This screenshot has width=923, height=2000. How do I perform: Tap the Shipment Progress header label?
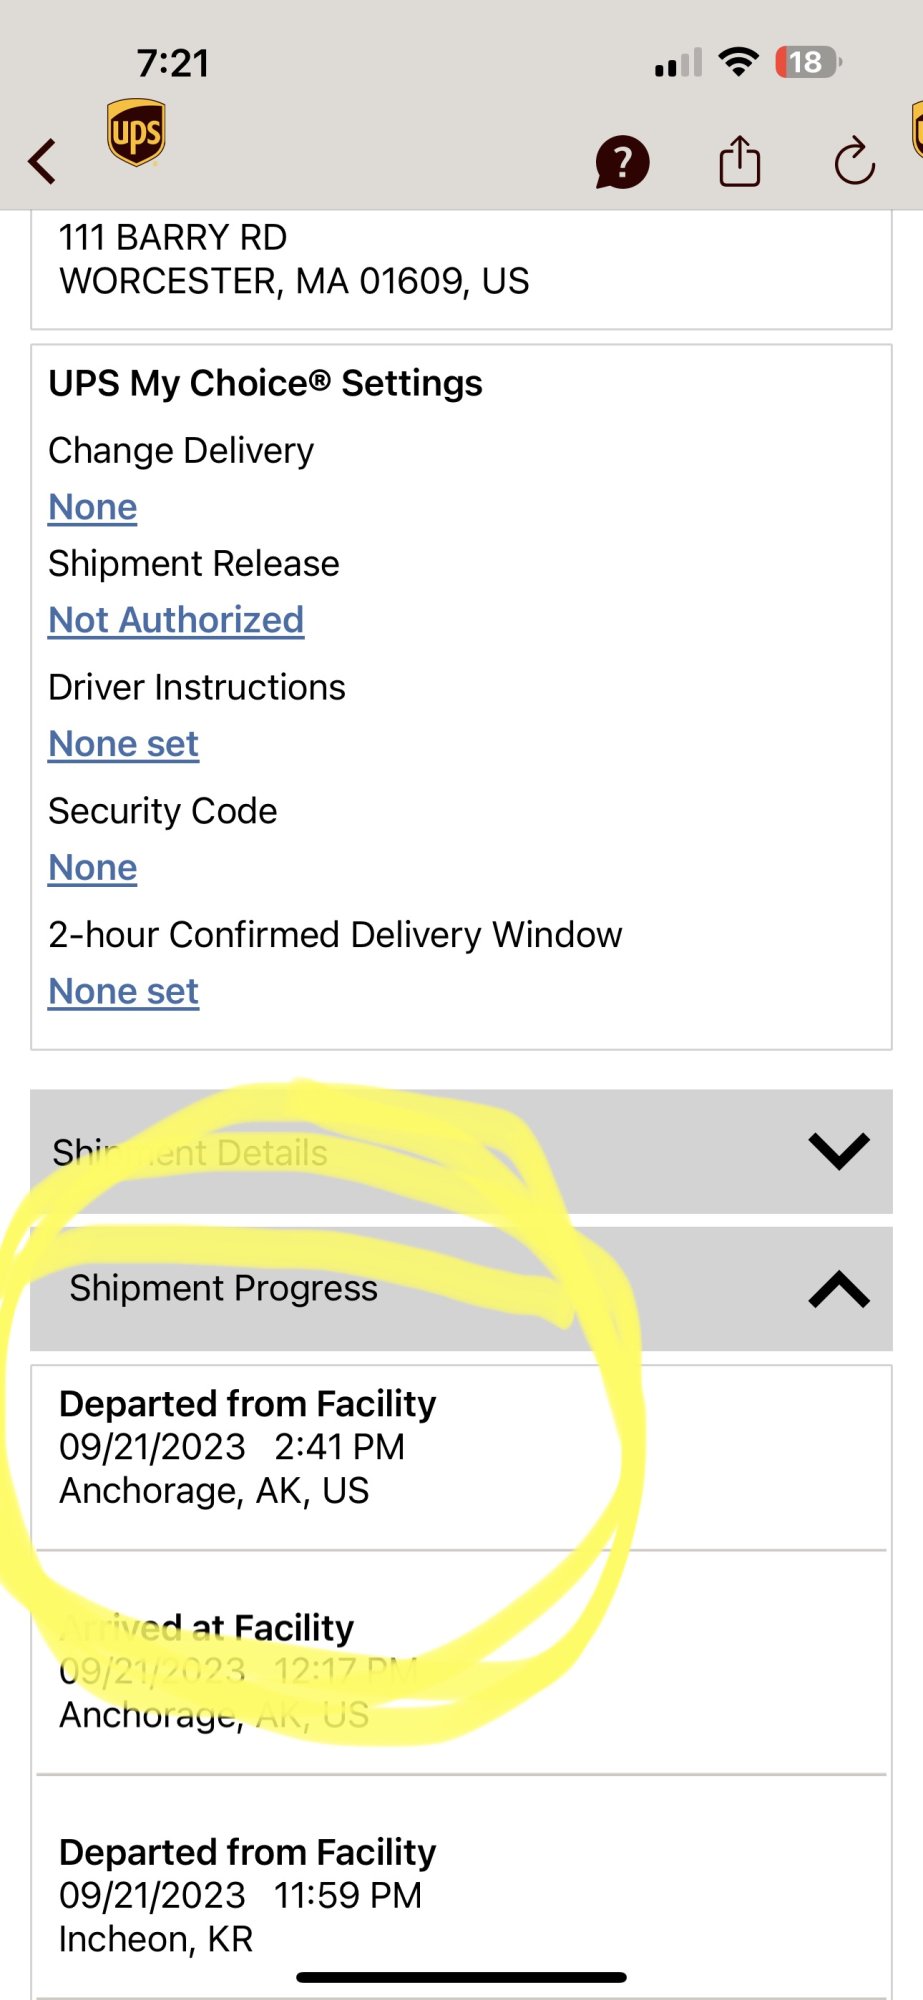[223, 1288]
